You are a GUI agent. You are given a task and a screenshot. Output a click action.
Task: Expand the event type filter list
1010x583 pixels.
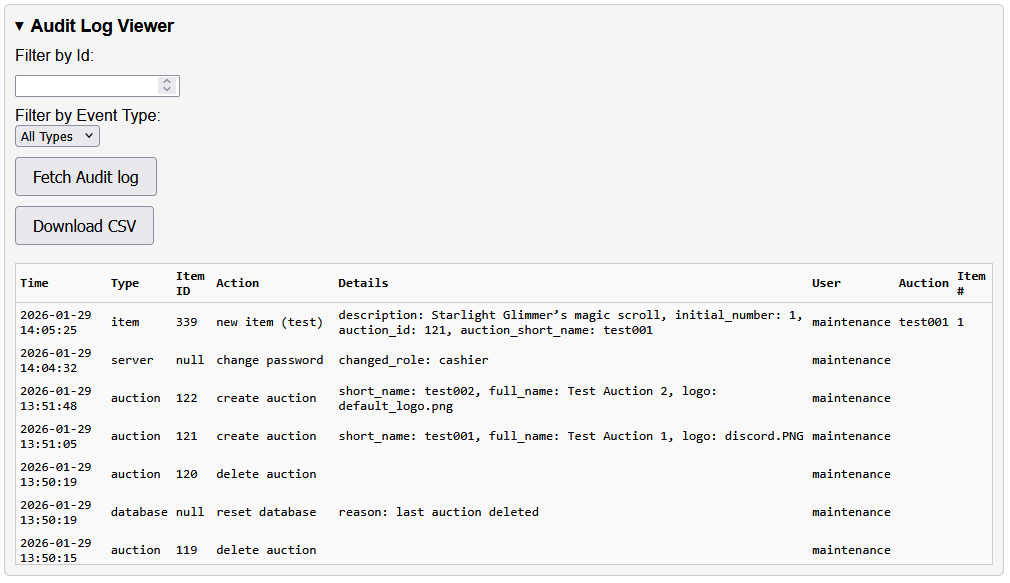[x=56, y=136]
